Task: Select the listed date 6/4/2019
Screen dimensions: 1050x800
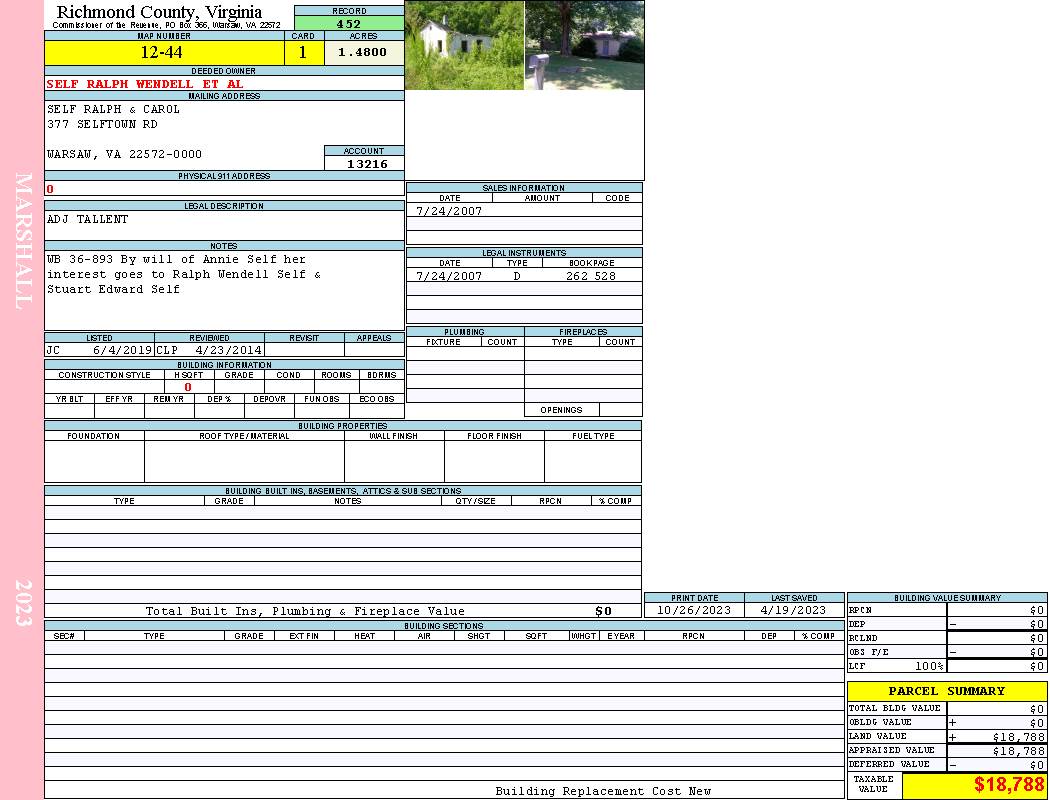Action: [x=122, y=351]
